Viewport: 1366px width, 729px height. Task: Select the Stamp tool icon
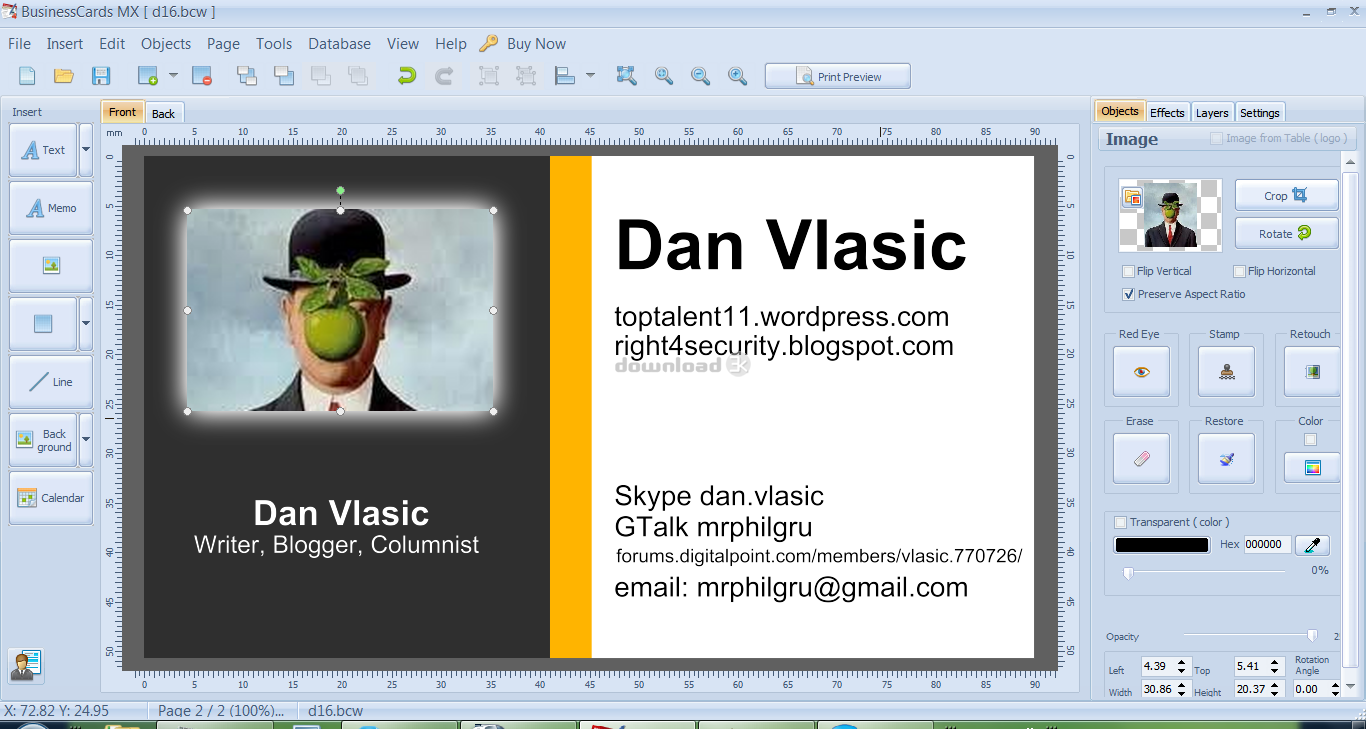click(x=1226, y=371)
